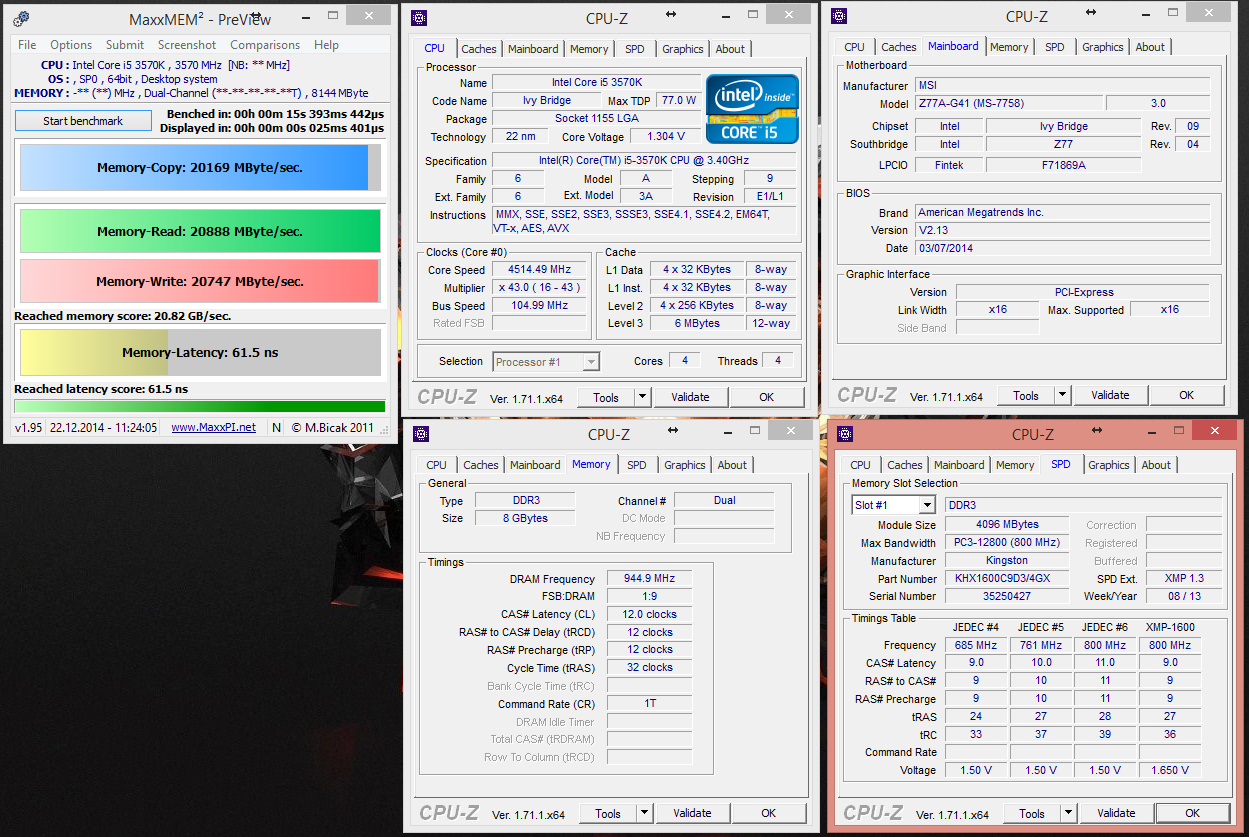Click CPU-Z icon in the CPU-tab window title
Viewport: 1249px width, 837px height.
tap(419, 18)
